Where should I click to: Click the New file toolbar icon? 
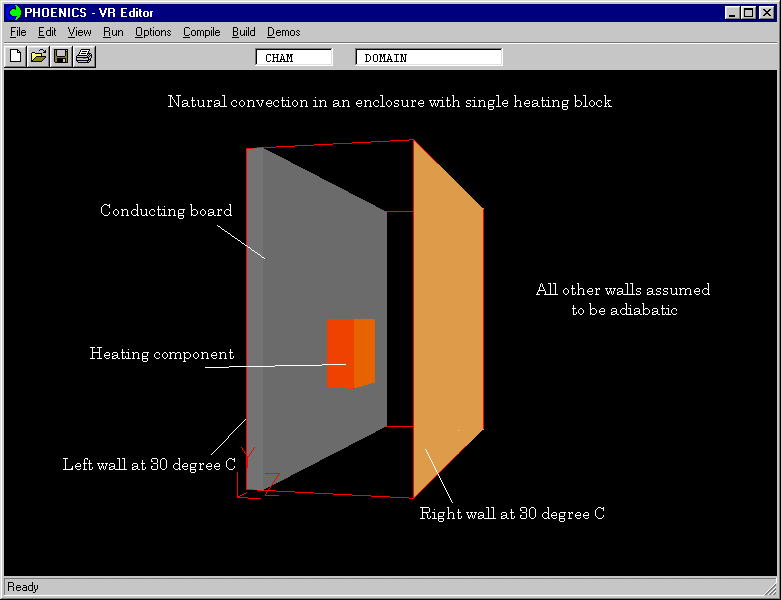(16, 57)
